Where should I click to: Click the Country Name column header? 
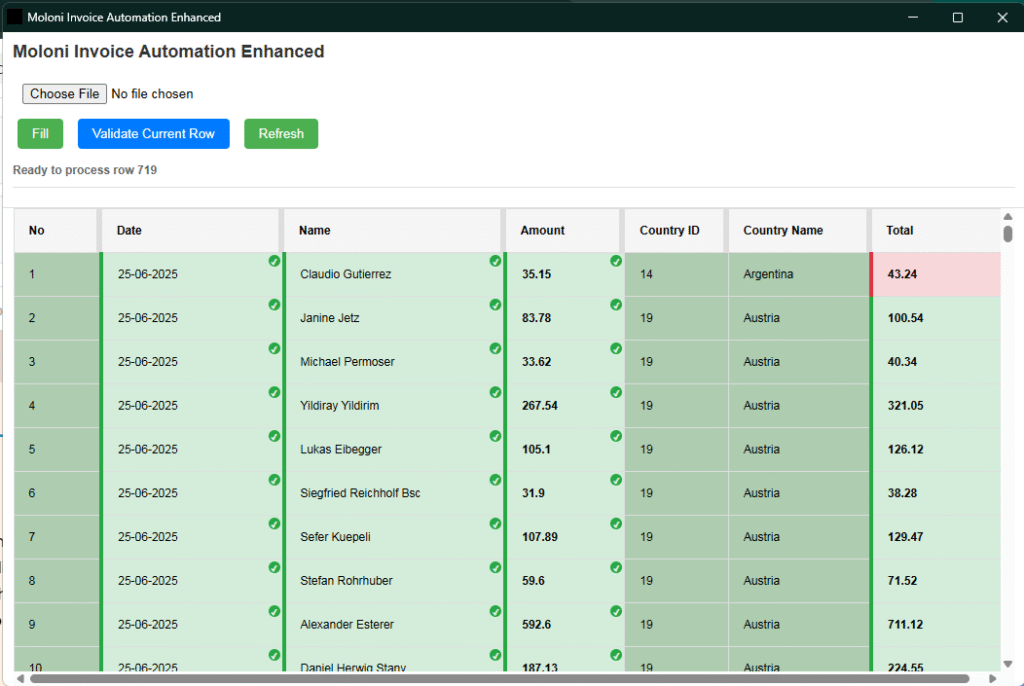(x=797, y=230)
